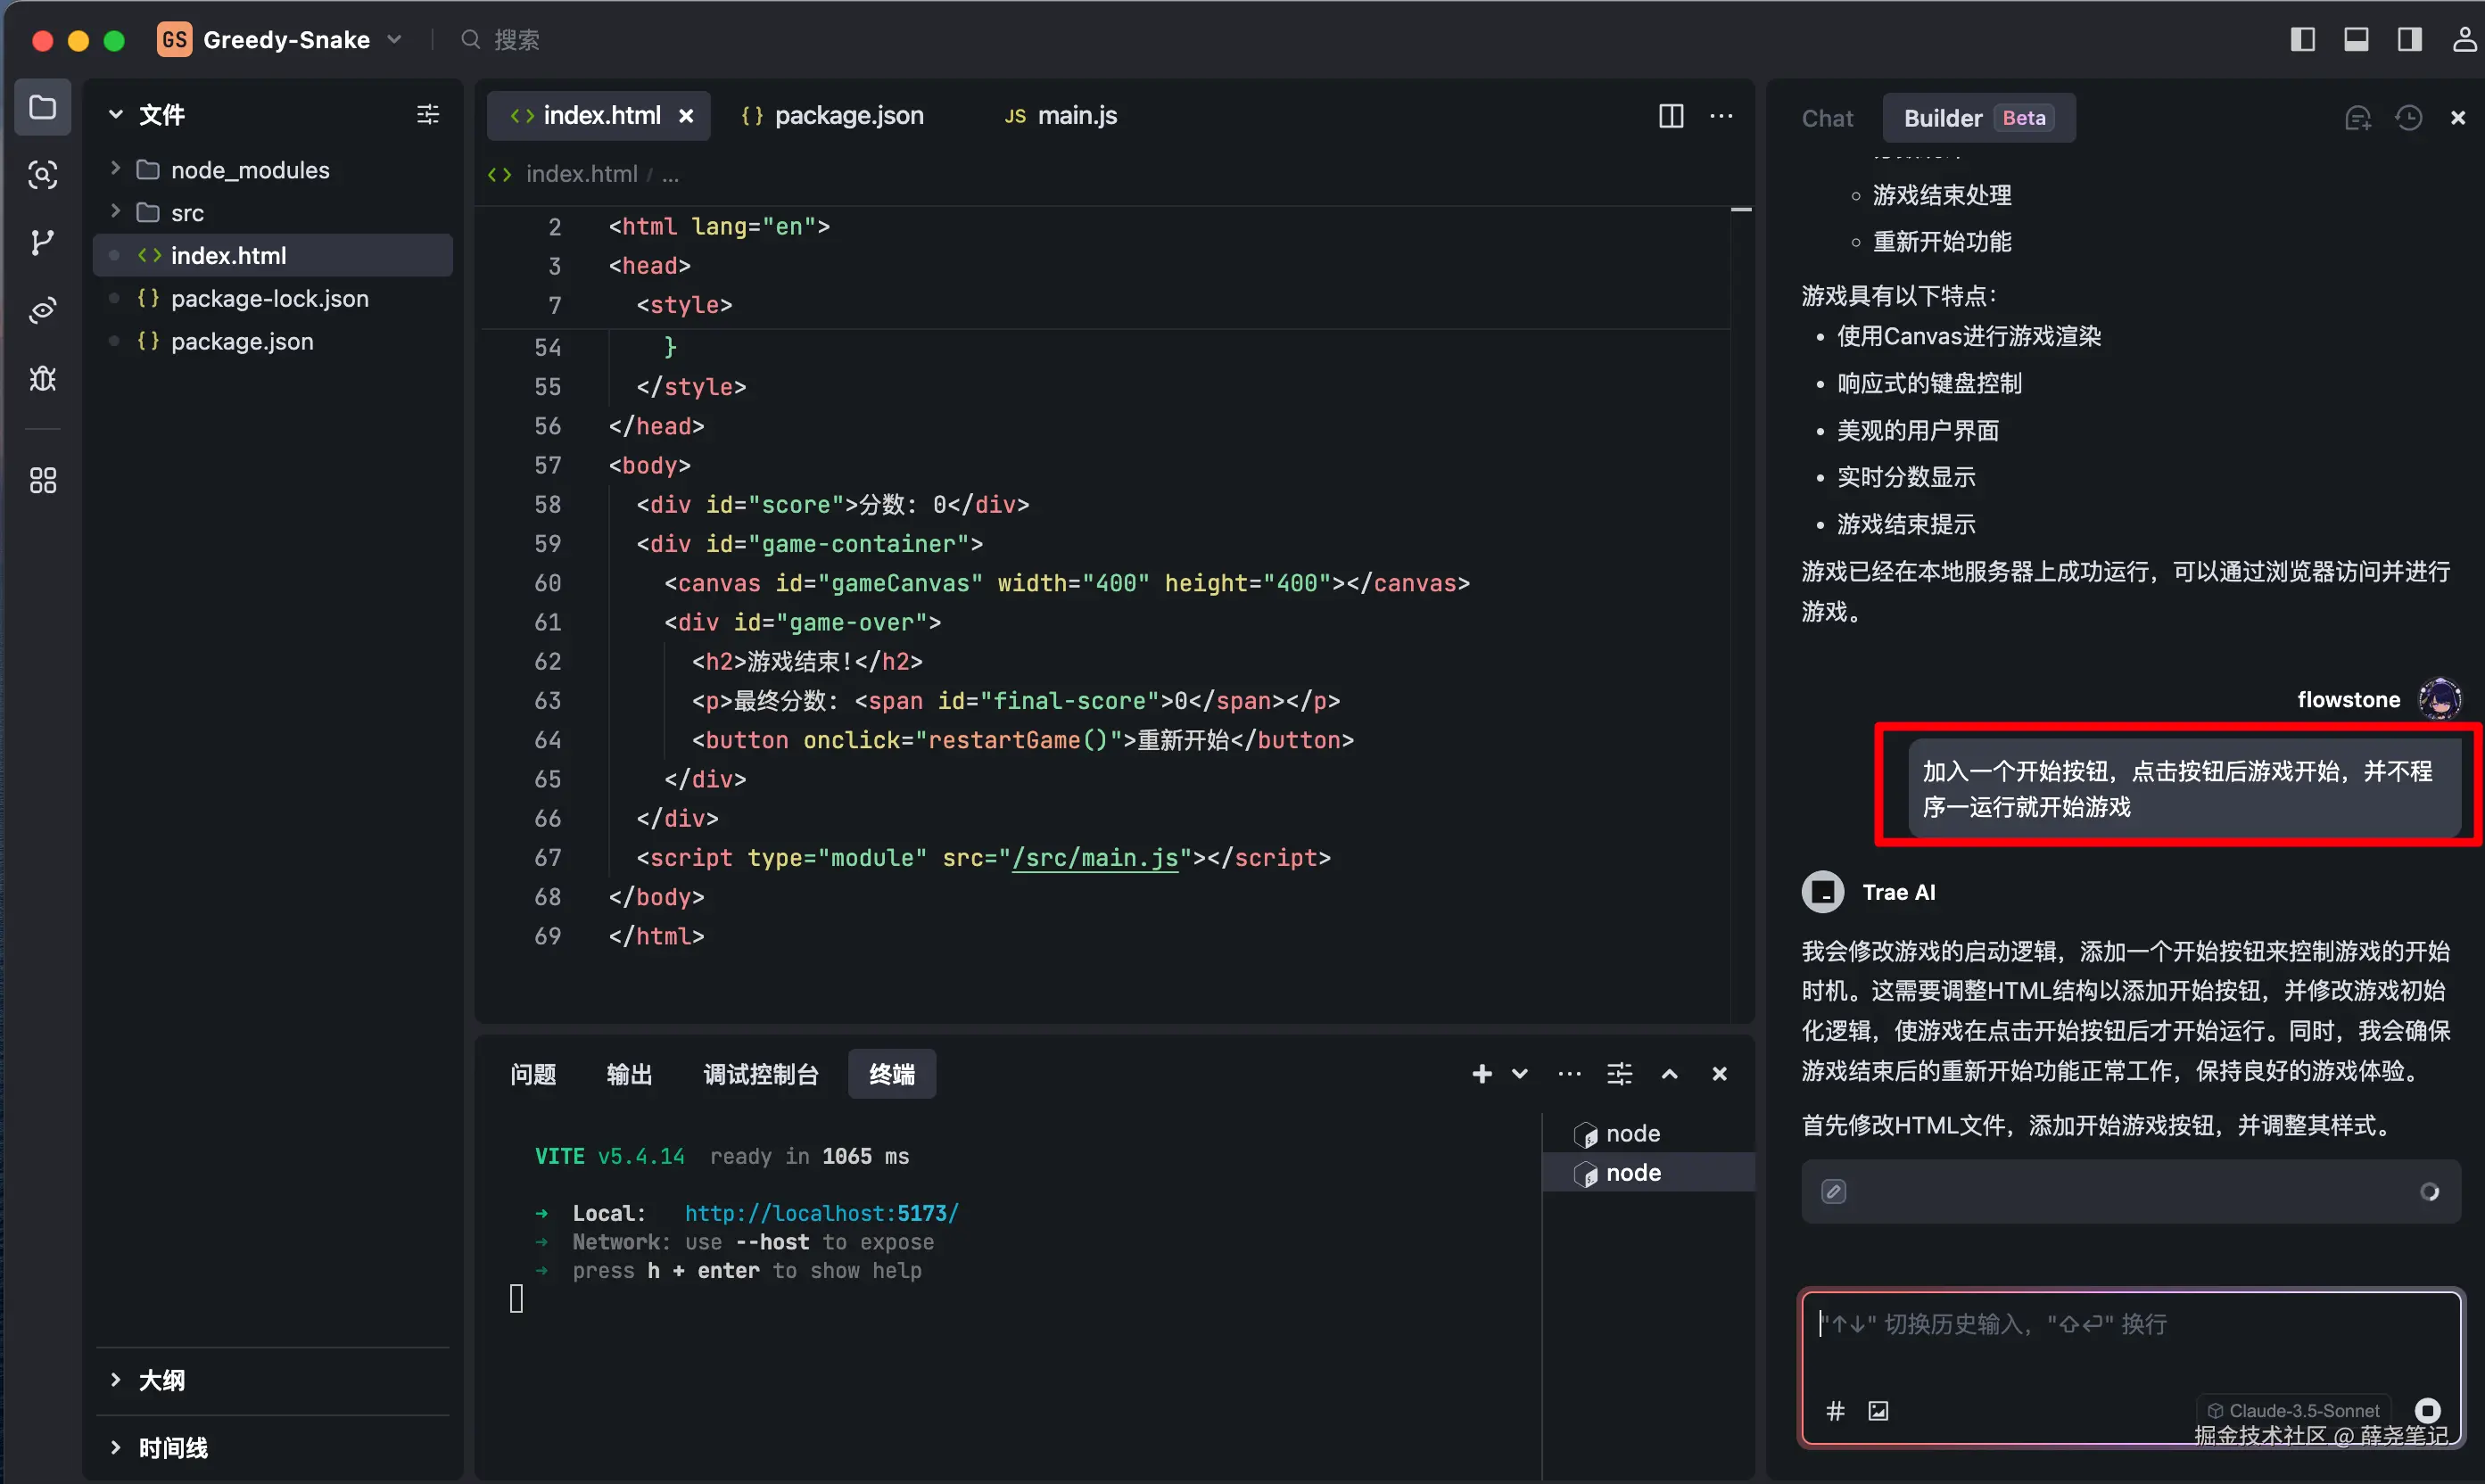Open the source control branch icon

tap(42, 242)
